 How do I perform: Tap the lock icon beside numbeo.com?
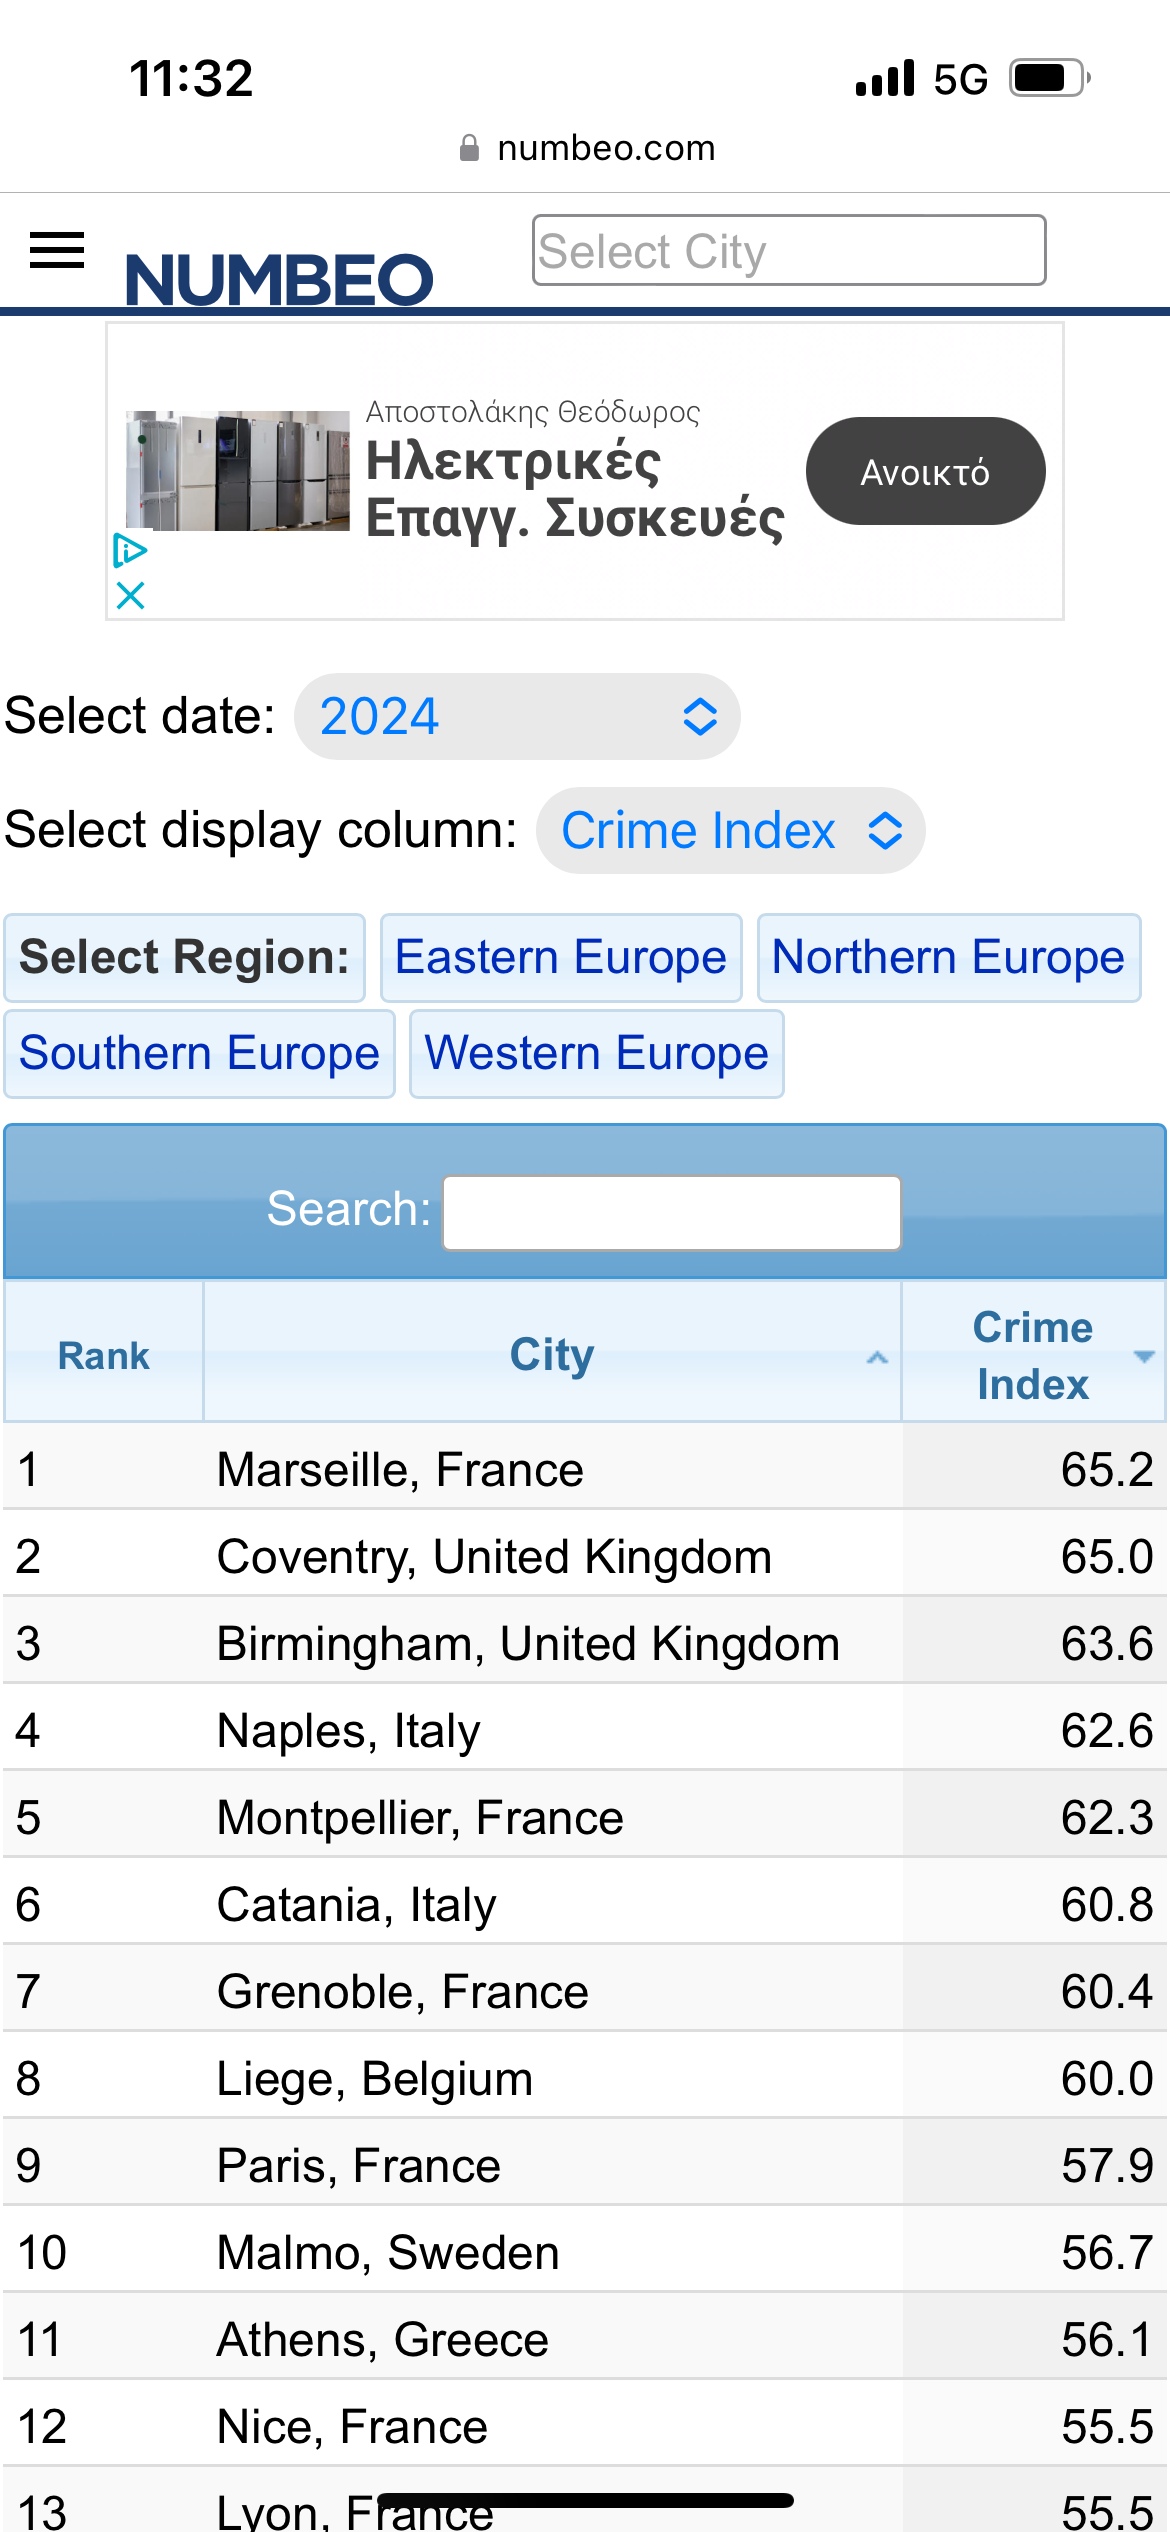[x=469, y=148]
